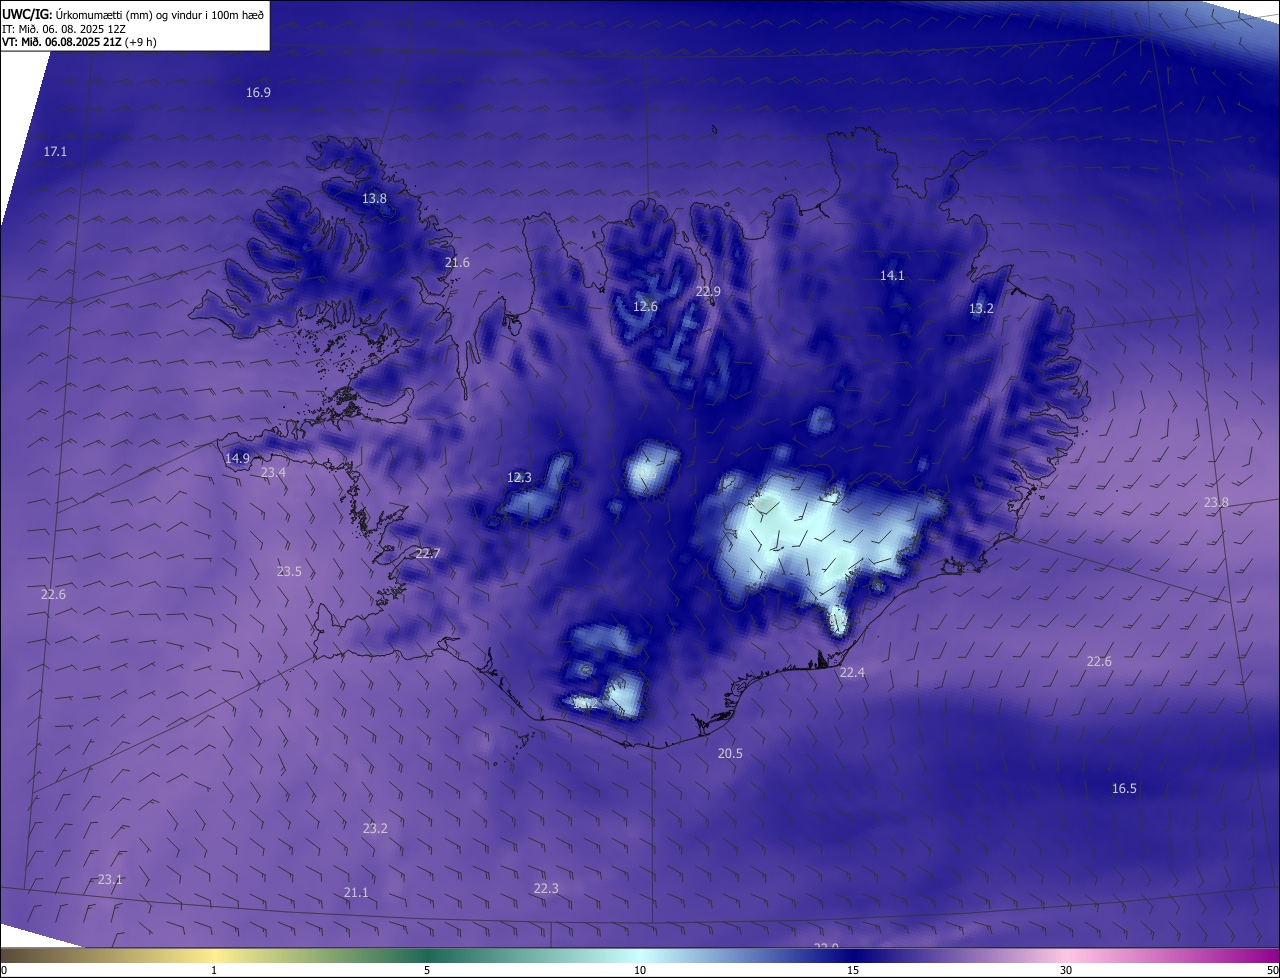Click the color scale tick labeled 1

(x=214, y=970)
